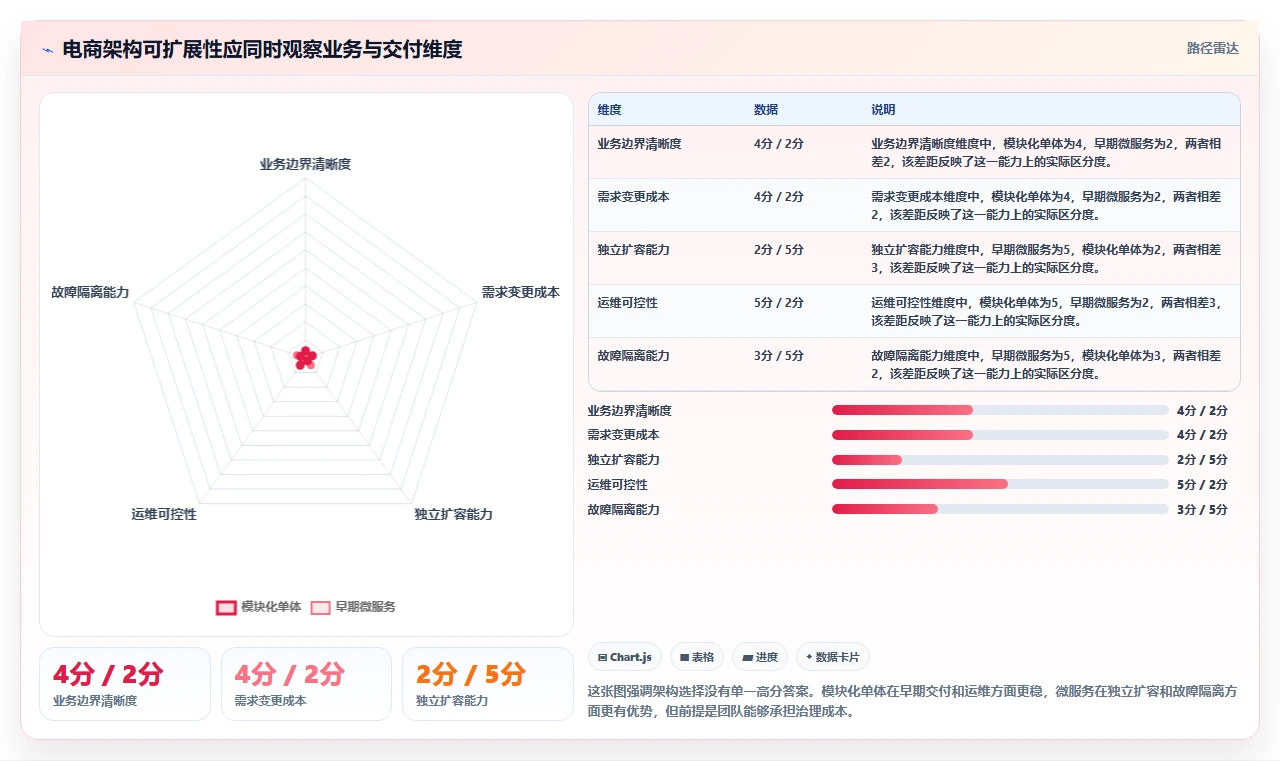The width and height of the screenshot is (1280, 761).
Task: Toggle the 早期微服务 legend item
Action: (353, 607)
